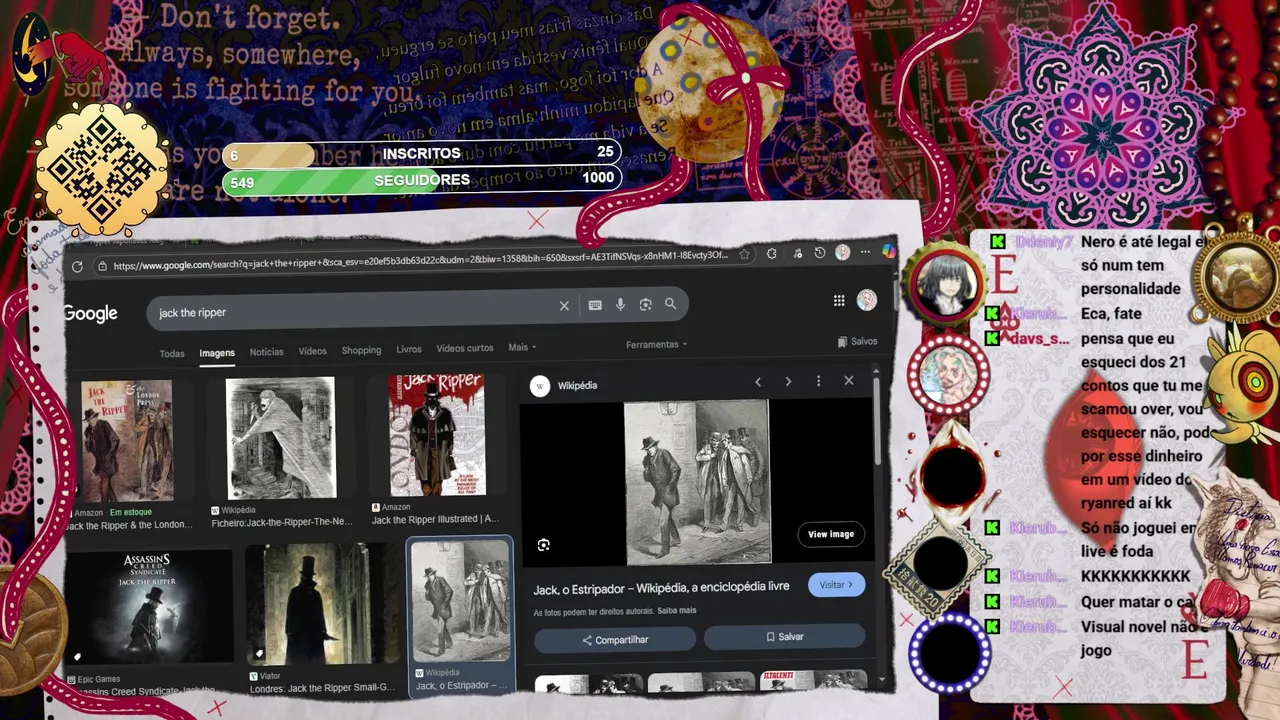Start voice search with microphone
The image size is (1280, 720).
point(620,305)
